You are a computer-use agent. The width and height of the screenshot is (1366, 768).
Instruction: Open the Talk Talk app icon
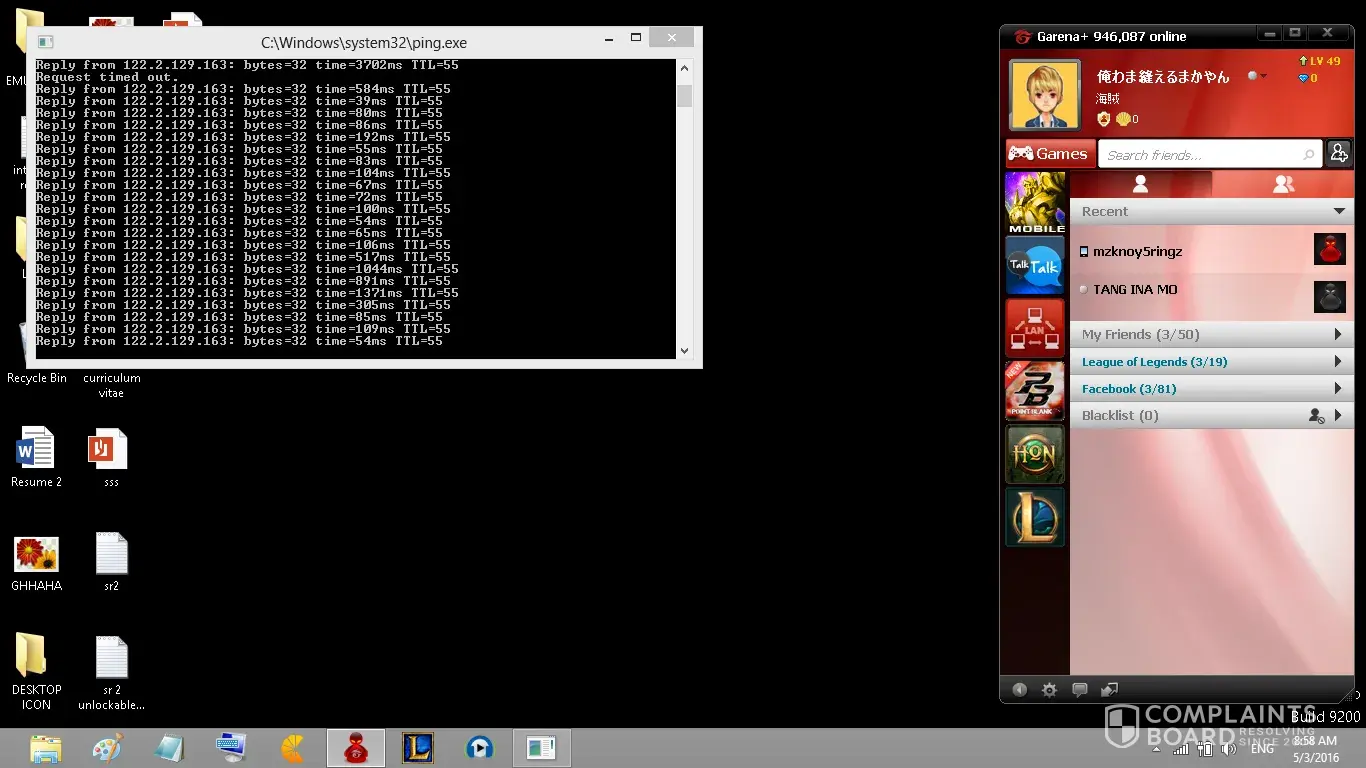[x=1034, y=266]
